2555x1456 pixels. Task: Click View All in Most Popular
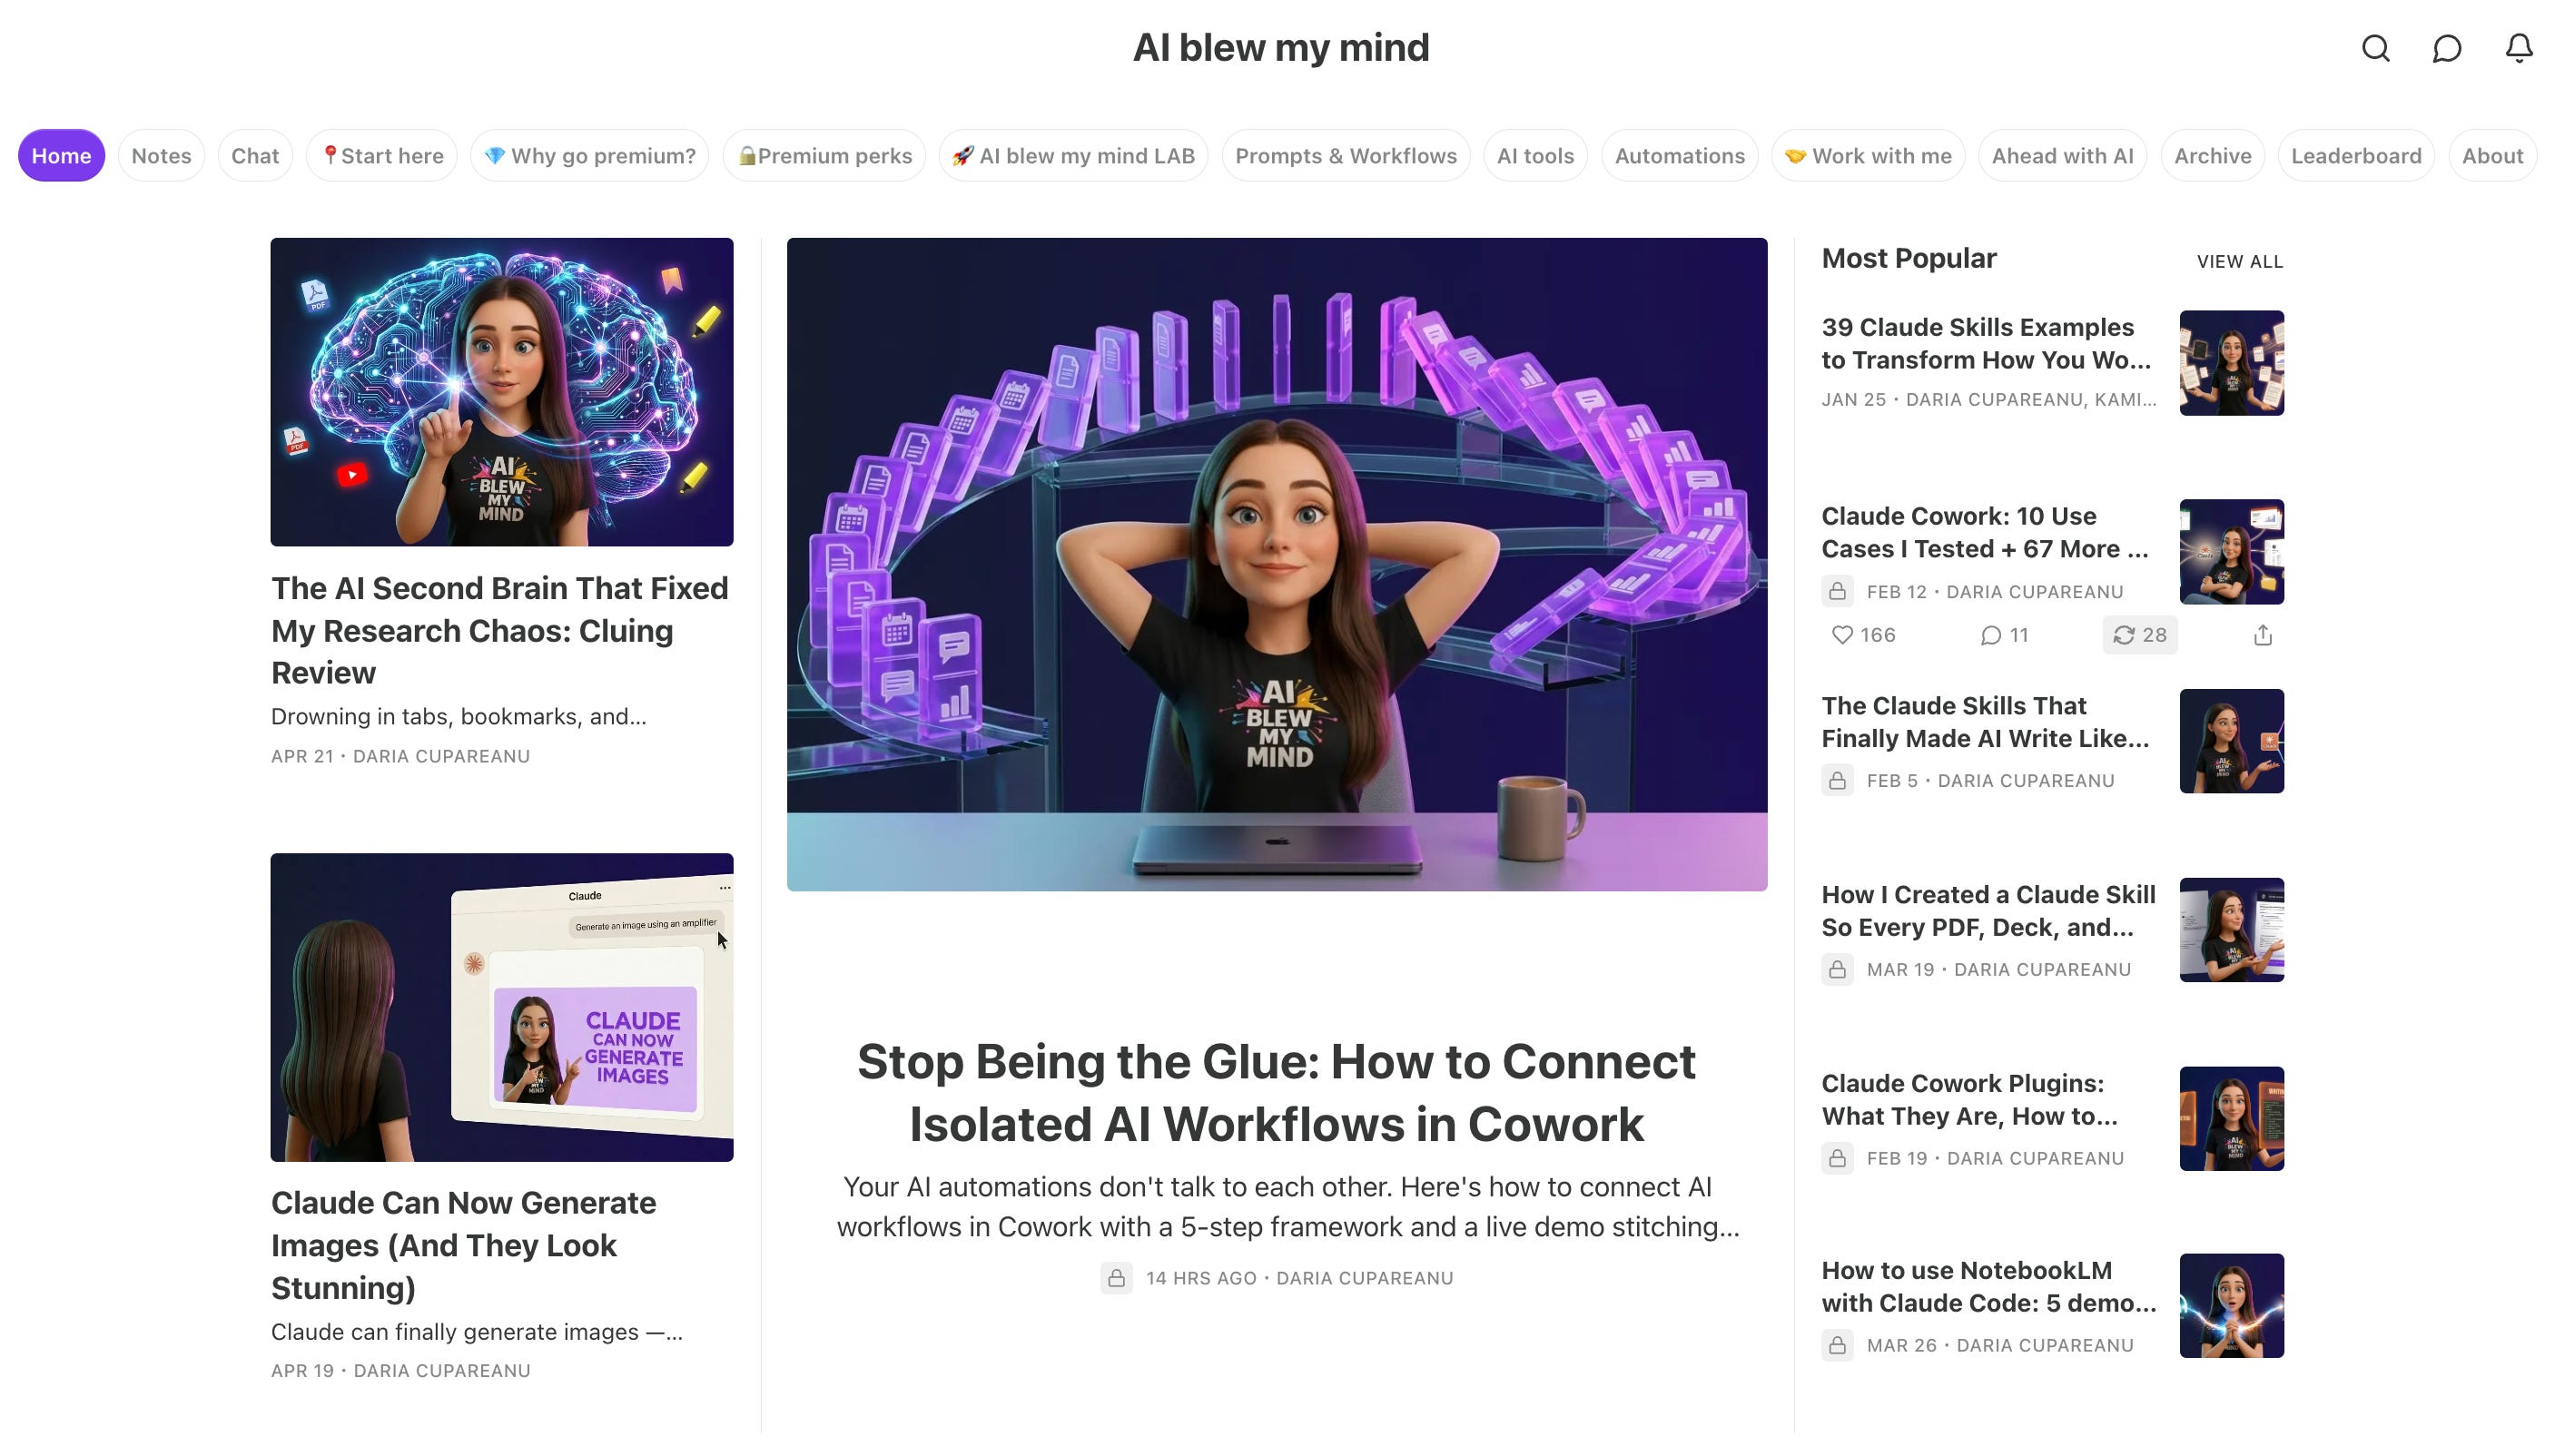[x=2239, y=261]
